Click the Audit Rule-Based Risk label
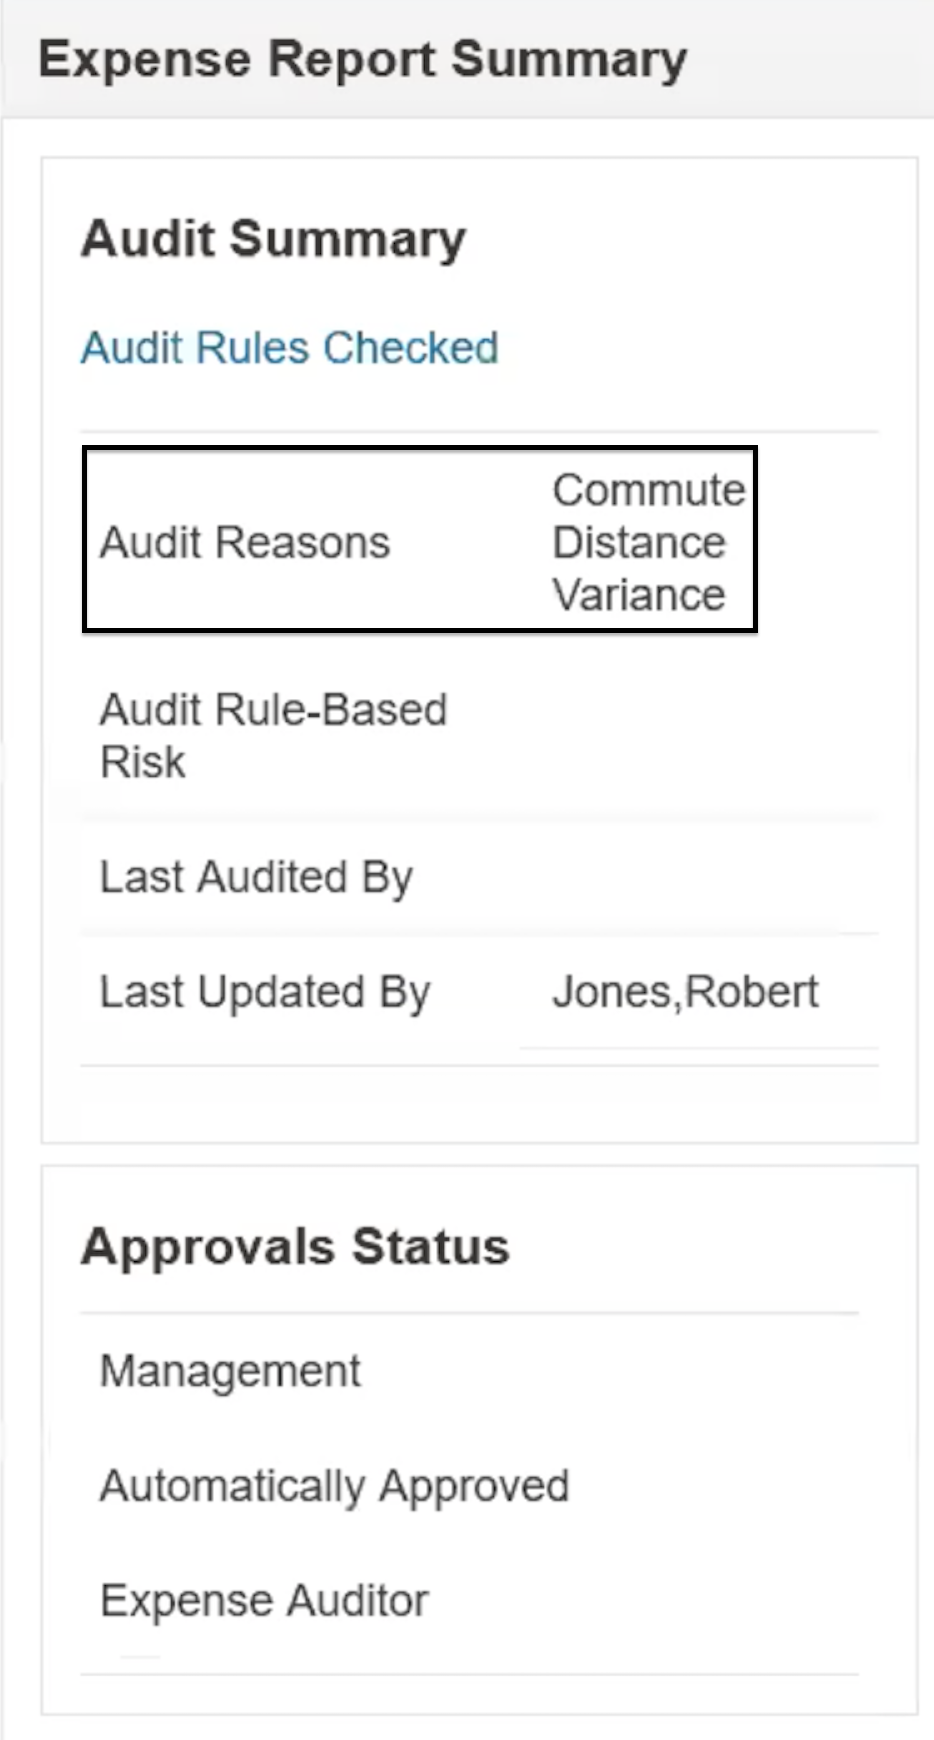This screenshot has width=934, height=1740. tap(273, 735)
